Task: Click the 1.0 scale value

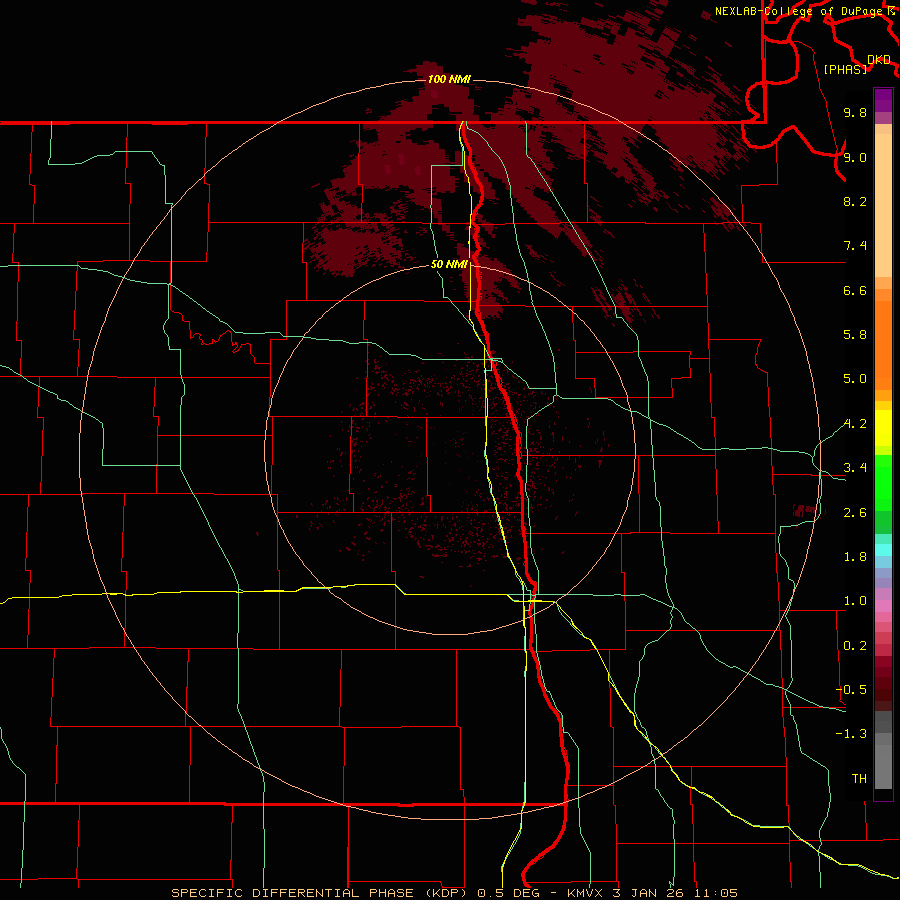Action: [855, 601]
